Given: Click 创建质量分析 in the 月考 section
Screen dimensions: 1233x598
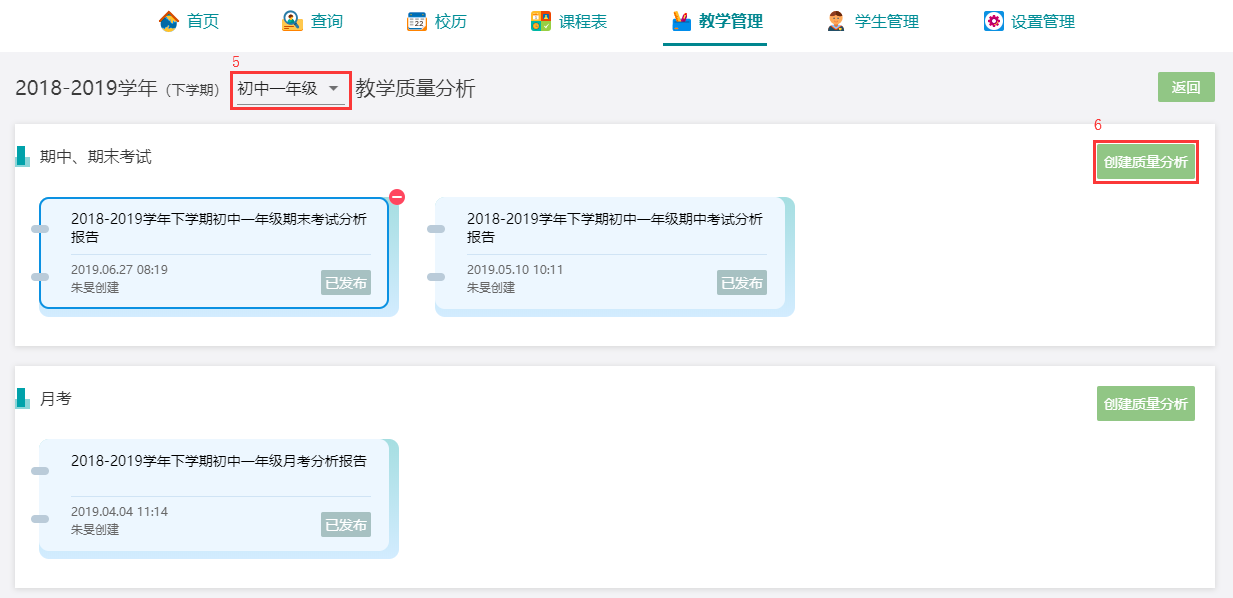Looking at the screenshot, I should (1146, 404).
